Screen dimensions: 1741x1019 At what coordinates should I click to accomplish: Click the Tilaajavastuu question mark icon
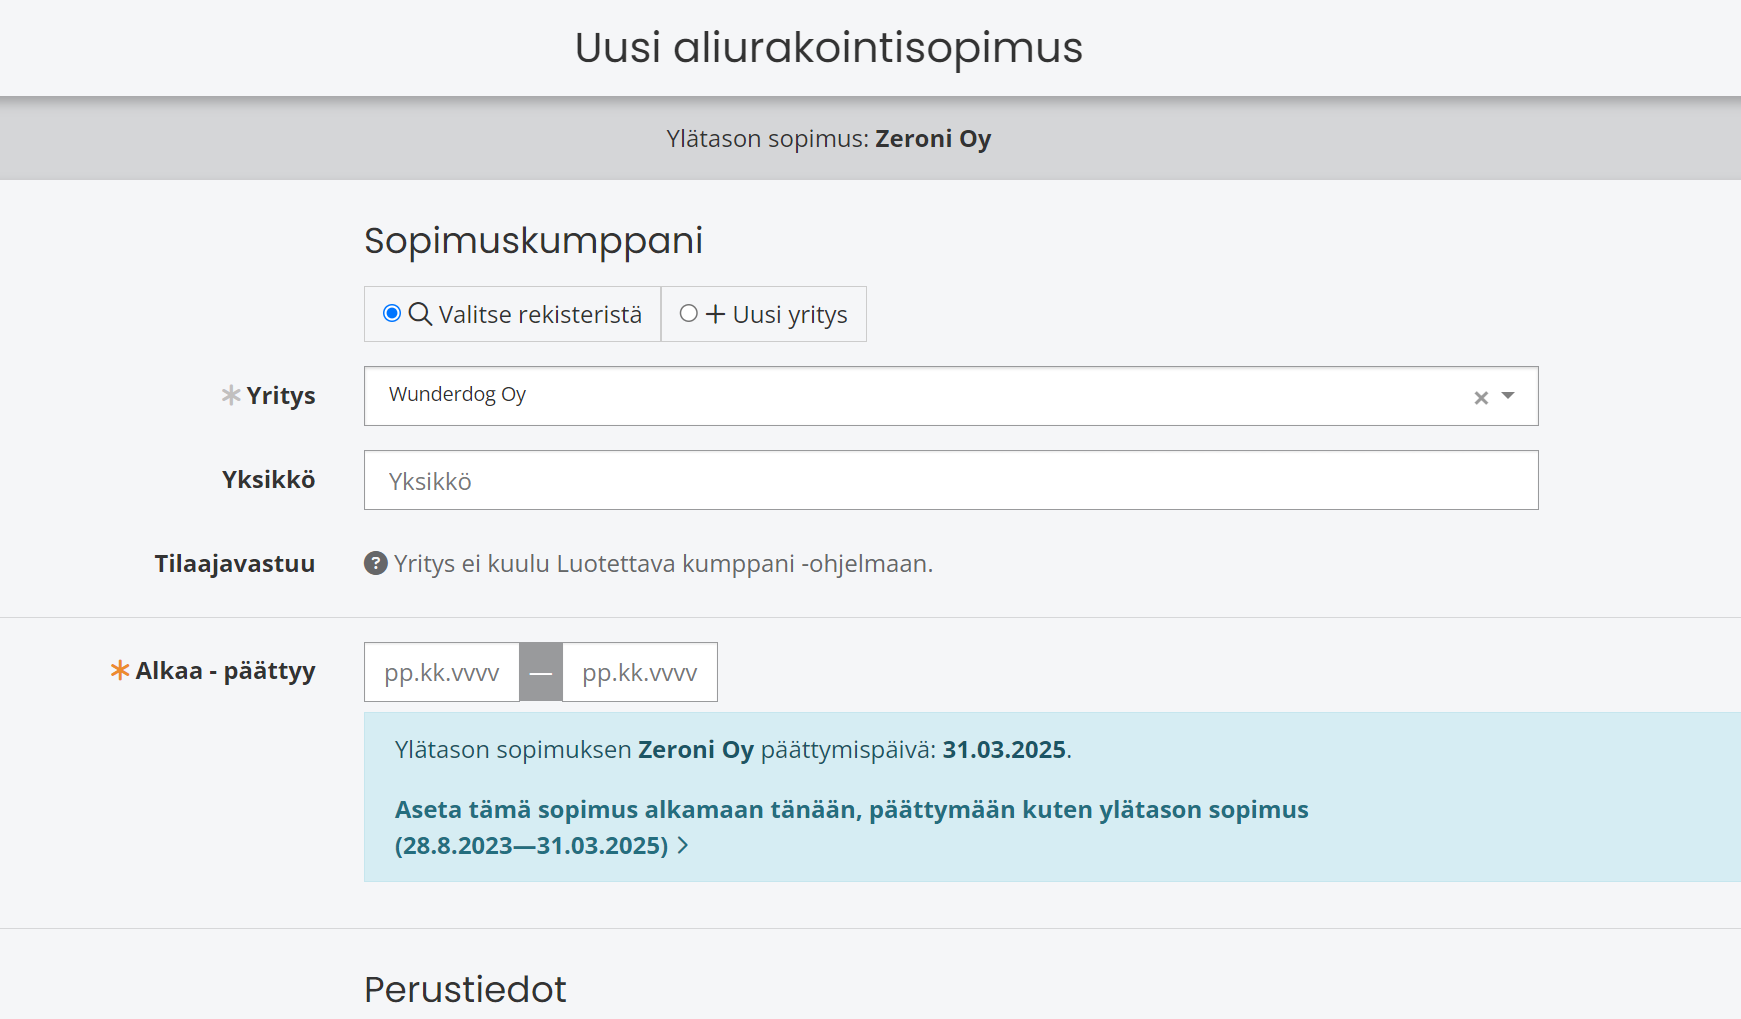(x=376, y=563)
